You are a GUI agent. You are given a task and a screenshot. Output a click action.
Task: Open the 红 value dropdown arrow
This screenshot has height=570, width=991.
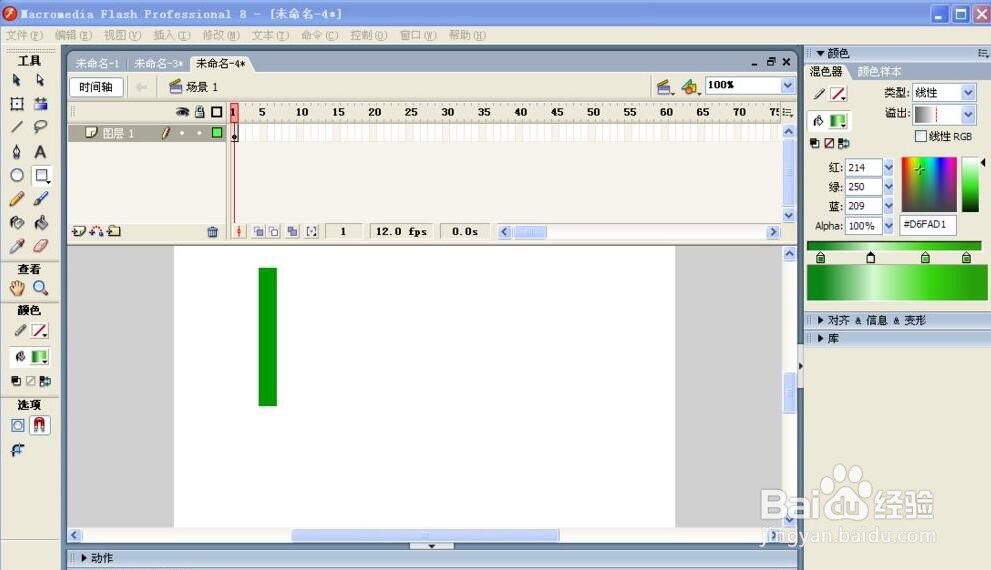[x=888, y=167]
